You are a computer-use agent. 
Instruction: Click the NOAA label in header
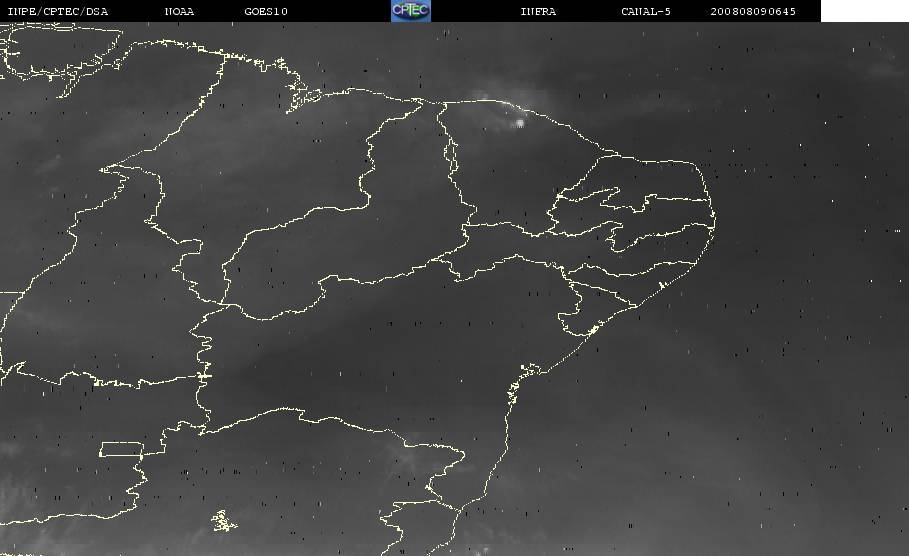click(x=180, y=11)
